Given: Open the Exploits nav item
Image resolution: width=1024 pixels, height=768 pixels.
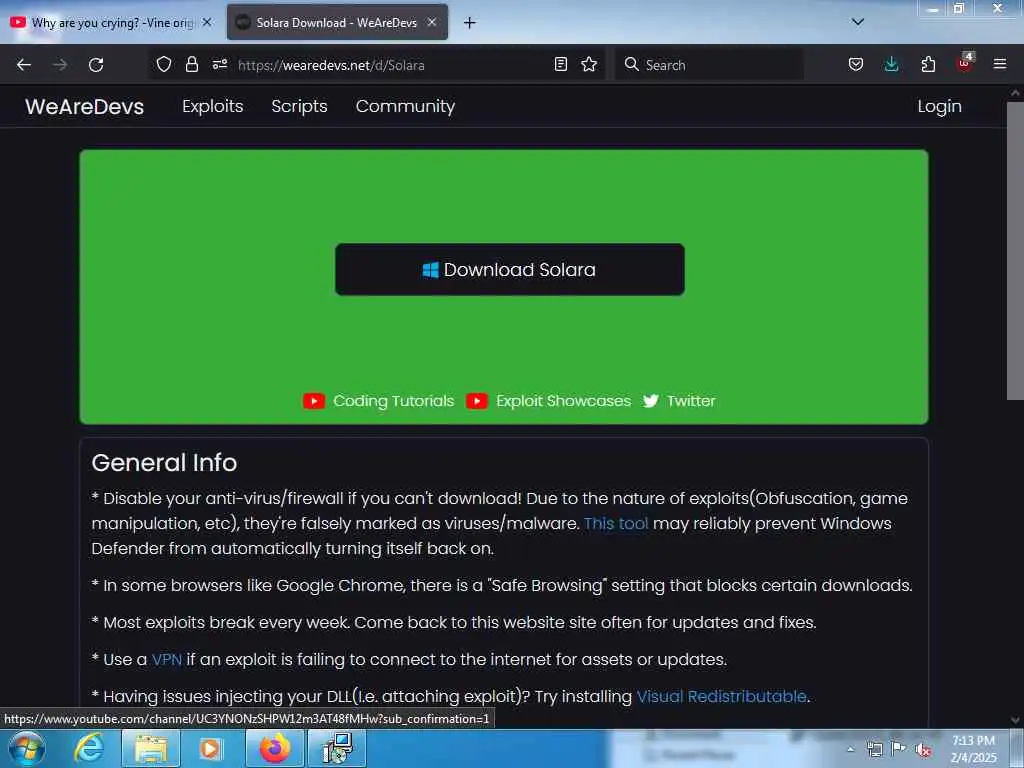Looking at the screenshot, I should tap(212, 106).
